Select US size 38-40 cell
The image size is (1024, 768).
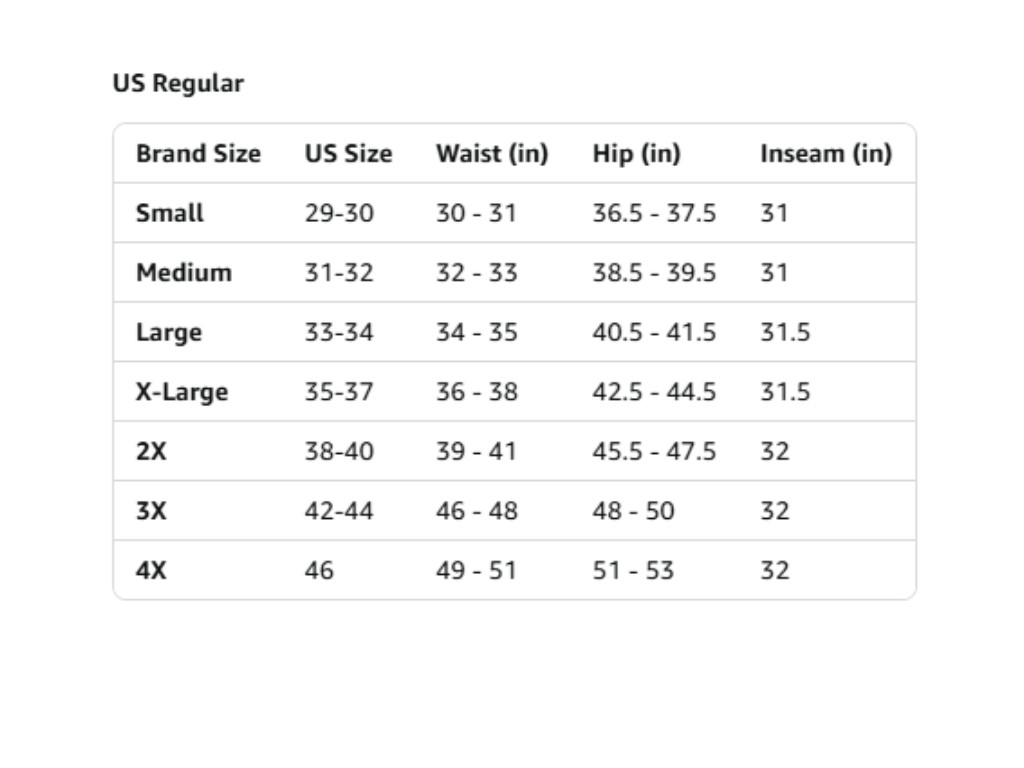point(339,452)
